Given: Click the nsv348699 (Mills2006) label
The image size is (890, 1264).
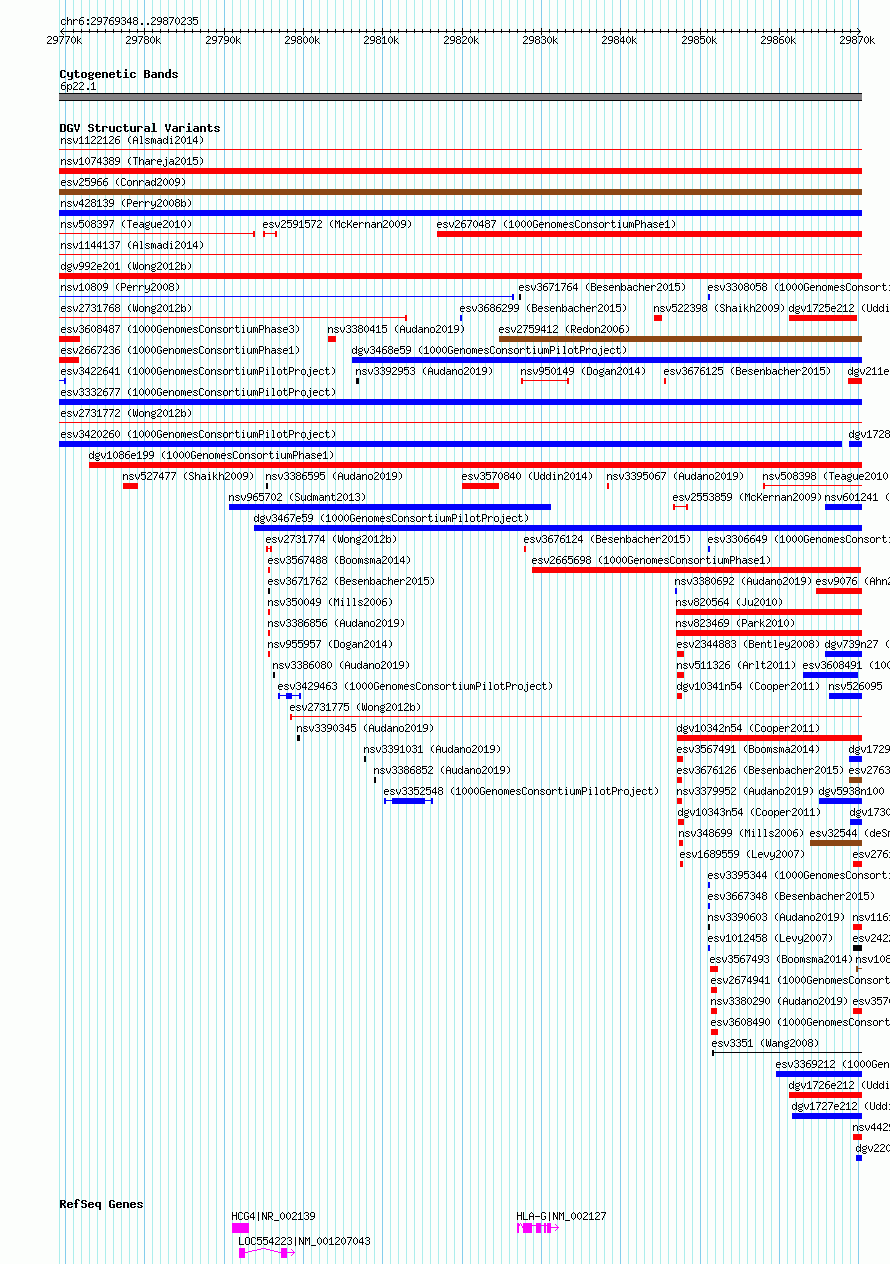Looking at the screenshot, I should point(740,833).
